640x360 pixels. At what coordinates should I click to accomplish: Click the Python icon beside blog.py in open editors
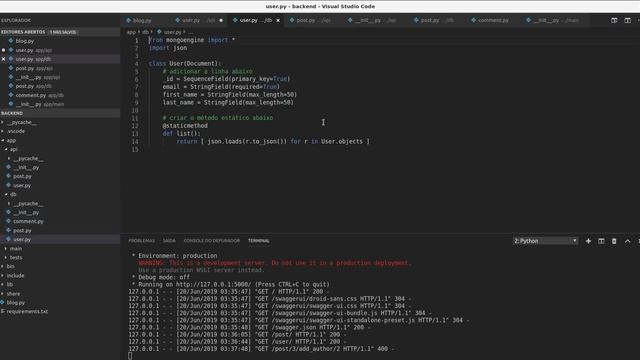coord(11,41)
